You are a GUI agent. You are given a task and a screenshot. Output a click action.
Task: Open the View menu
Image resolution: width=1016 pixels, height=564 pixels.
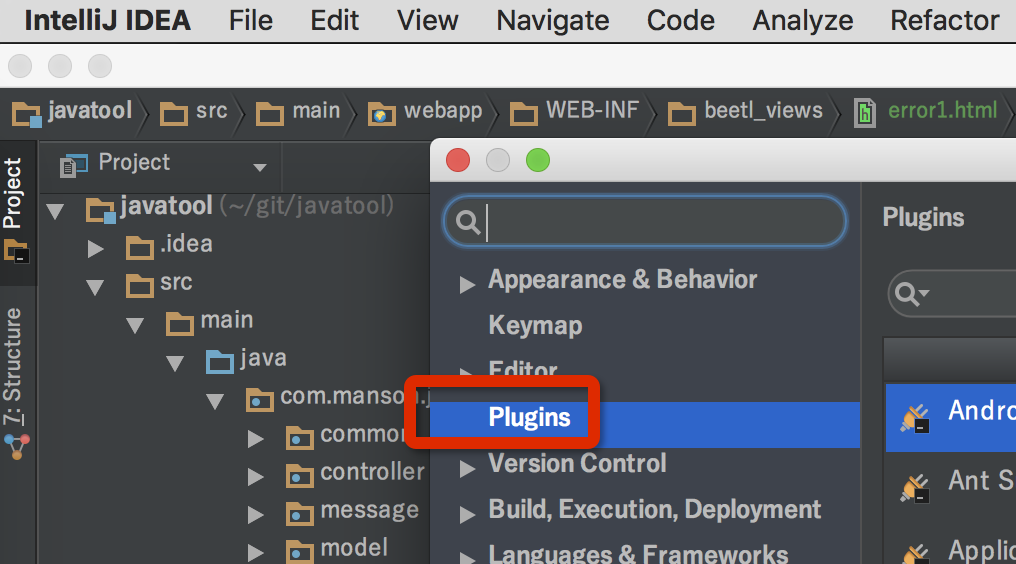pos(428,20)
